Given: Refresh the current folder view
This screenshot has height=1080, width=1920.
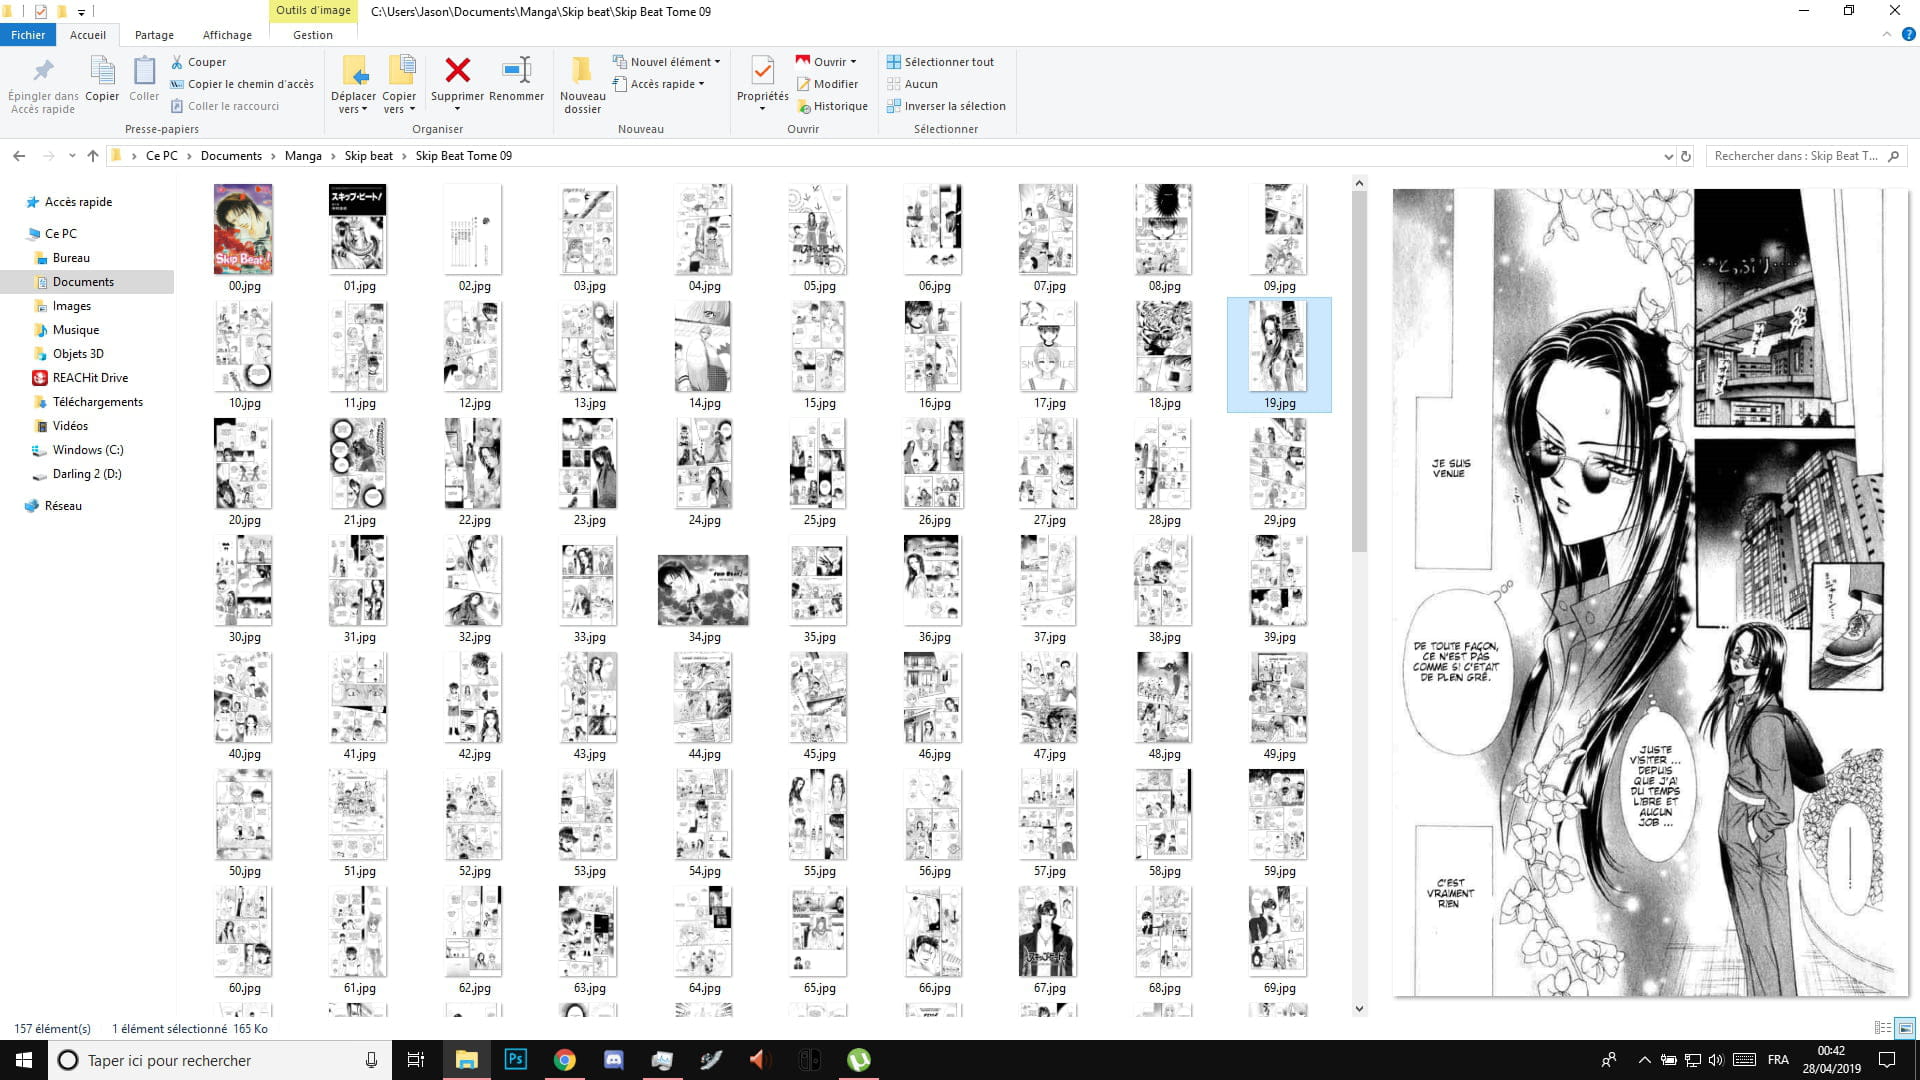Looking at the screenshot, I should (x=1686, y=156).
